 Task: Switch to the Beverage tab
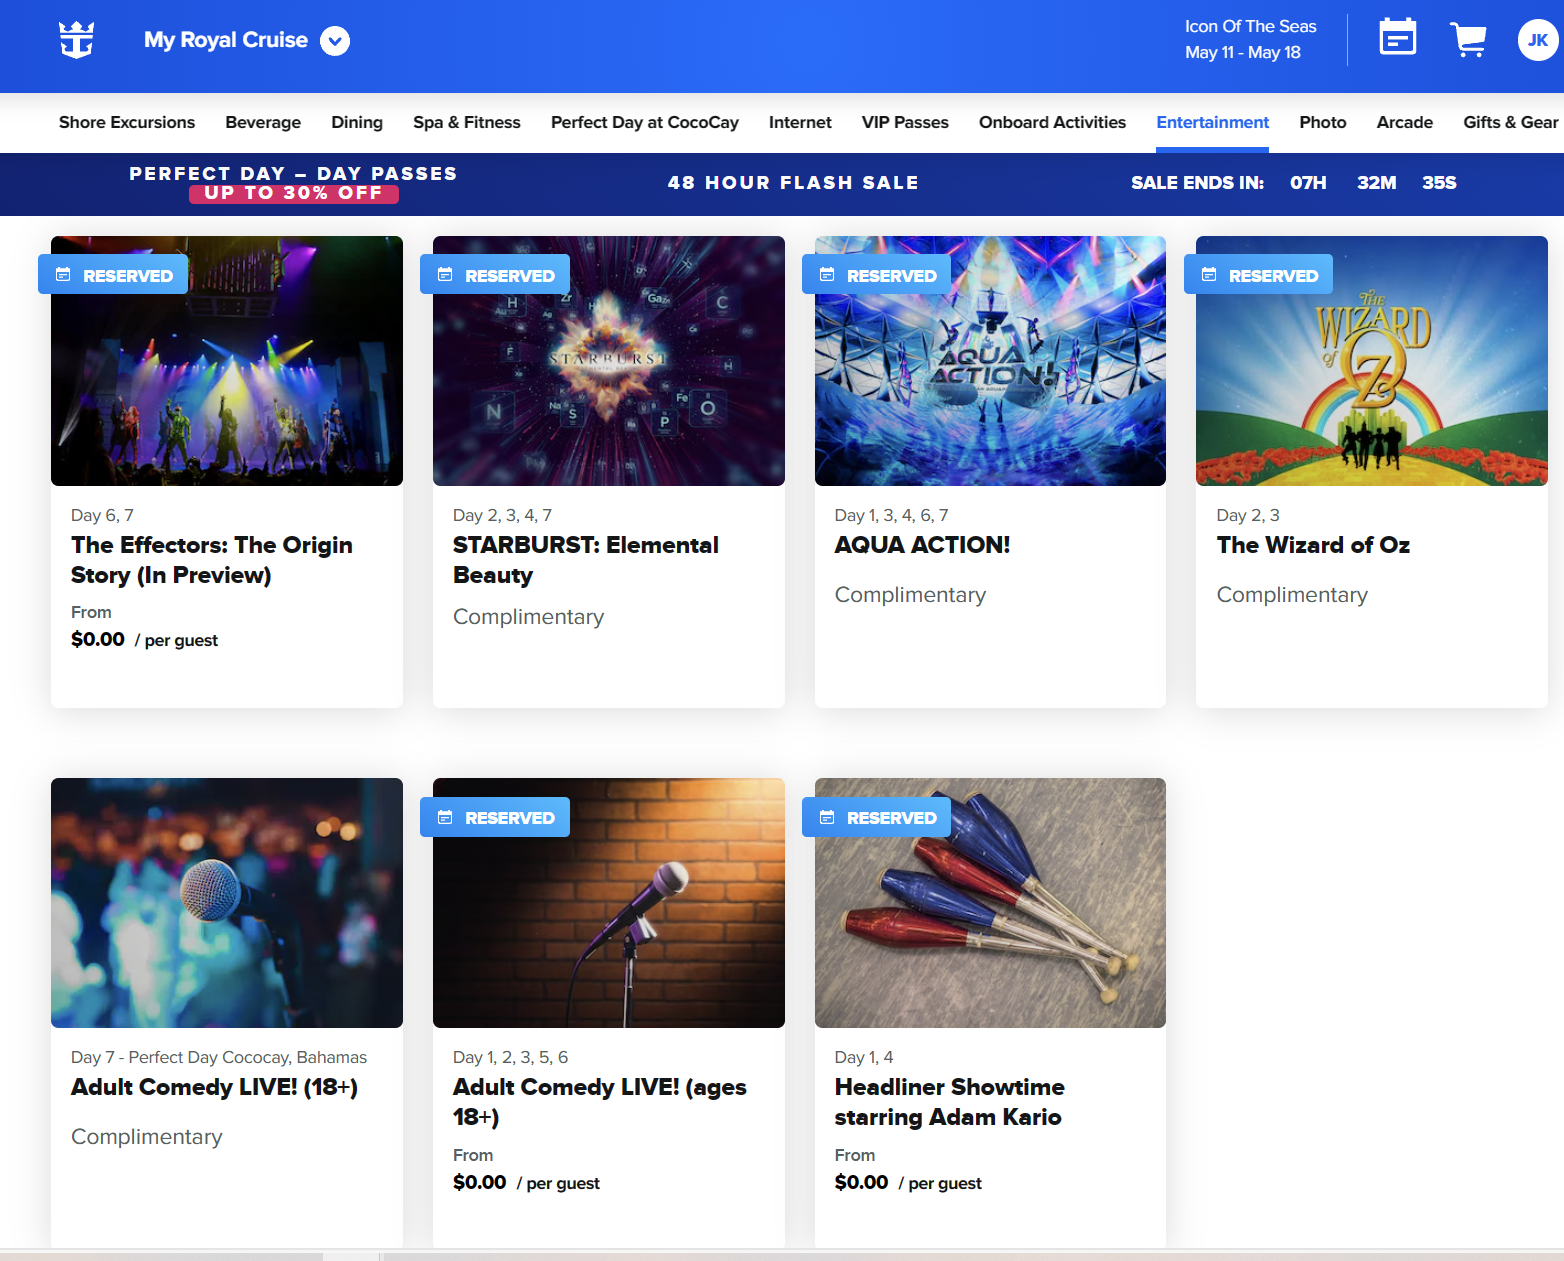(x=263, y=122)
